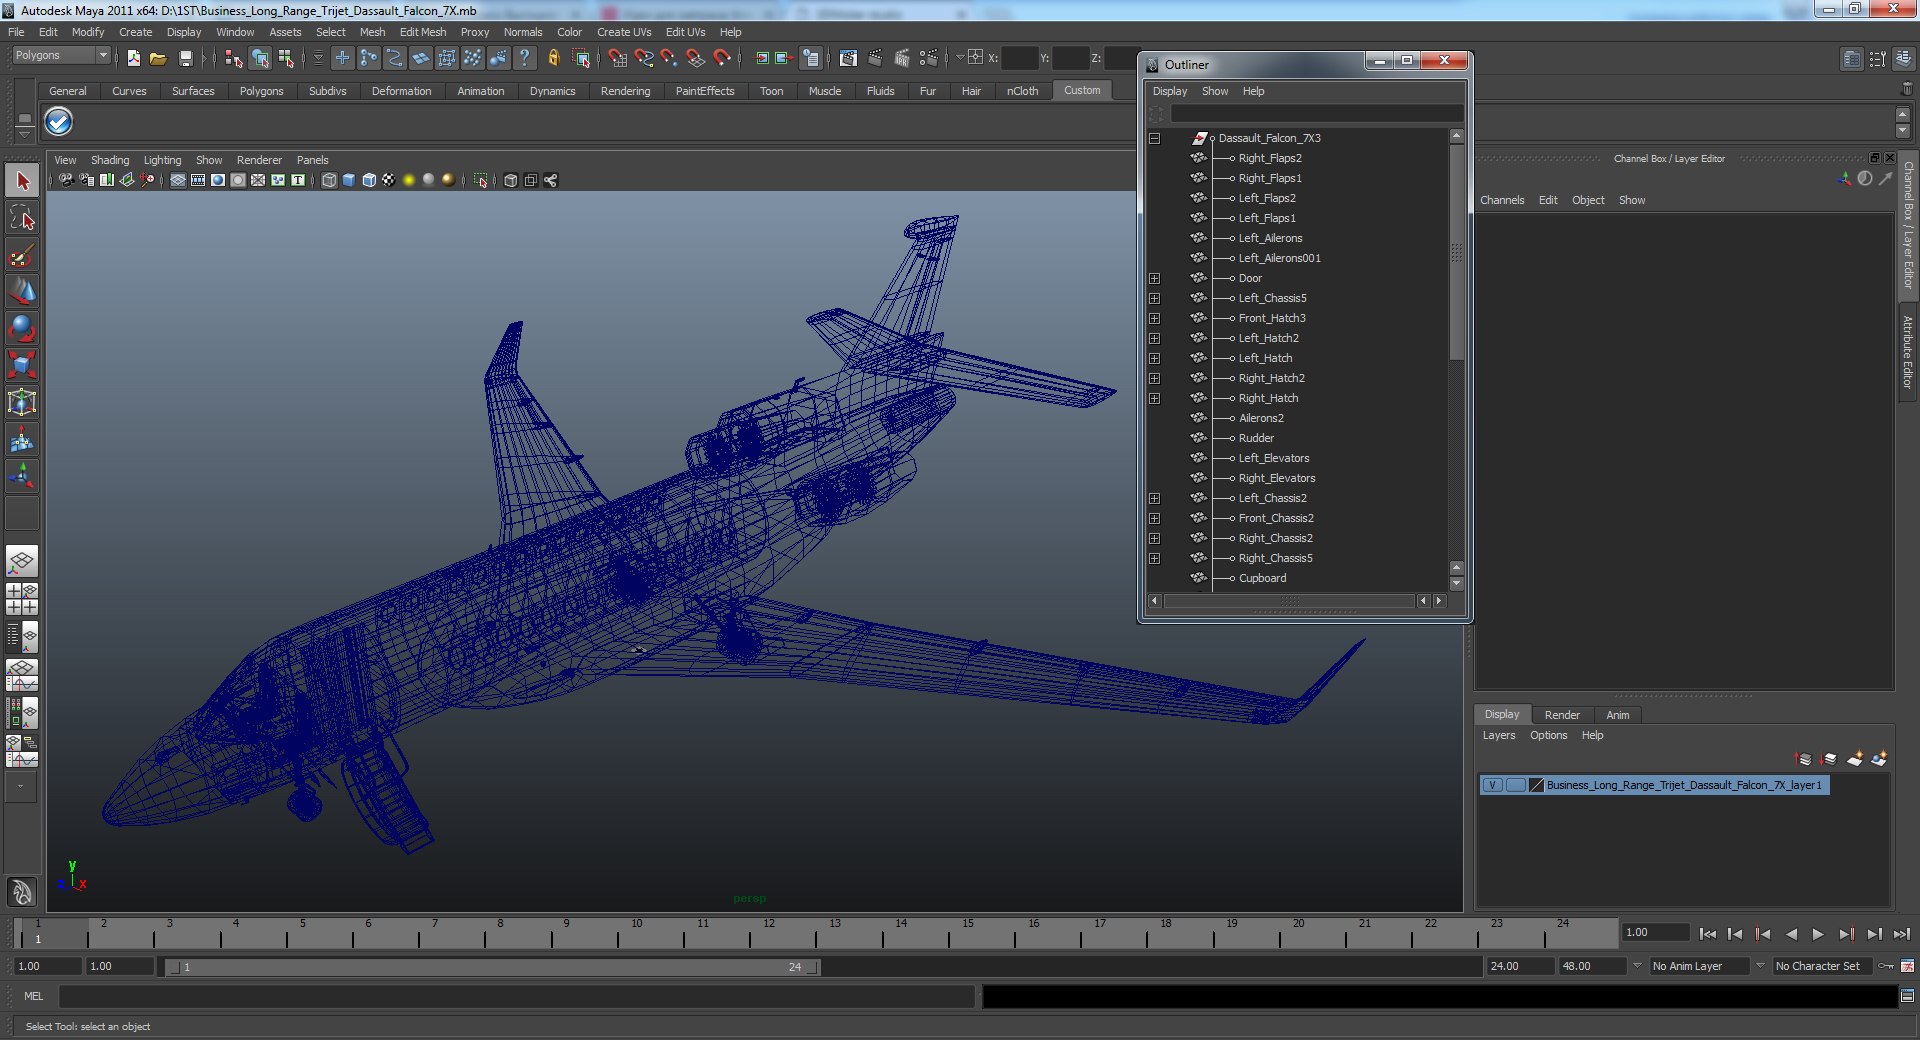Viewport: 1920px width, 1040px height.
Task: Select the arrow Select tool in toolbox
Action: pyautogui.click(x=22, y=181)
